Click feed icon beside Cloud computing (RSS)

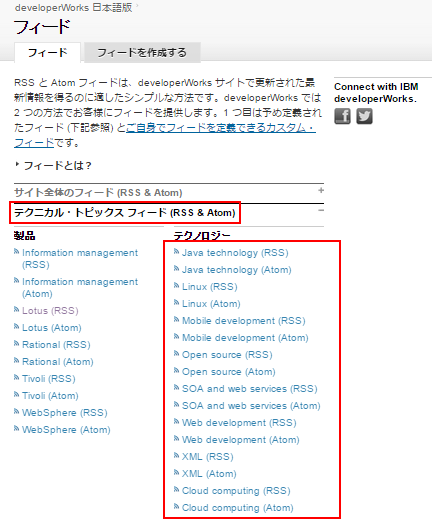click(176, 489)
